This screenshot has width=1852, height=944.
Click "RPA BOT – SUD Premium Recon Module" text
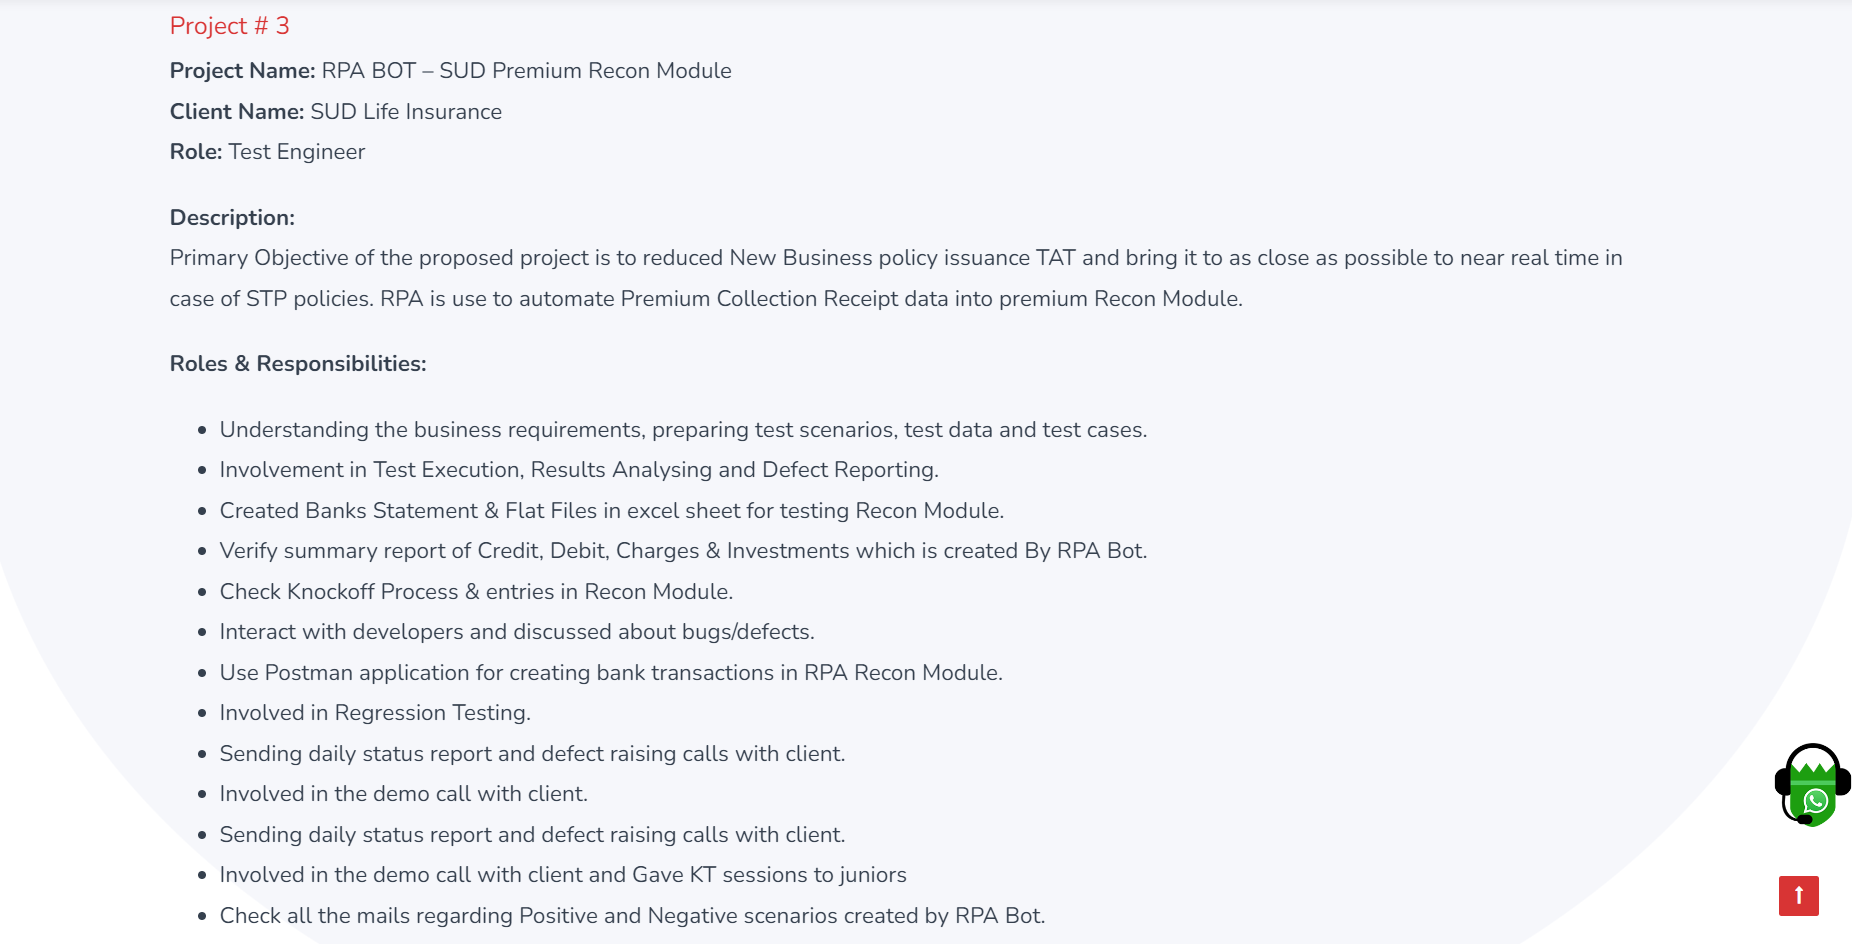[x=526, y=71]
